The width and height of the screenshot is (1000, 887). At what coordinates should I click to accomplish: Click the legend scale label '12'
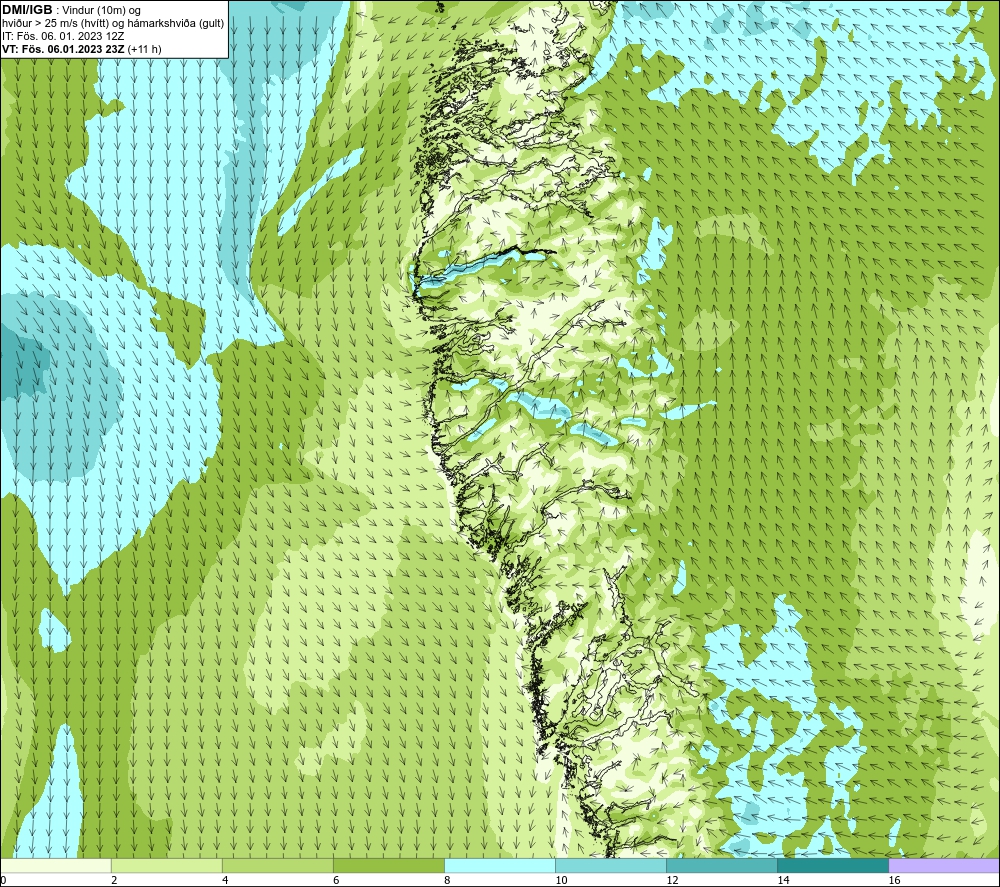[672, 881]
